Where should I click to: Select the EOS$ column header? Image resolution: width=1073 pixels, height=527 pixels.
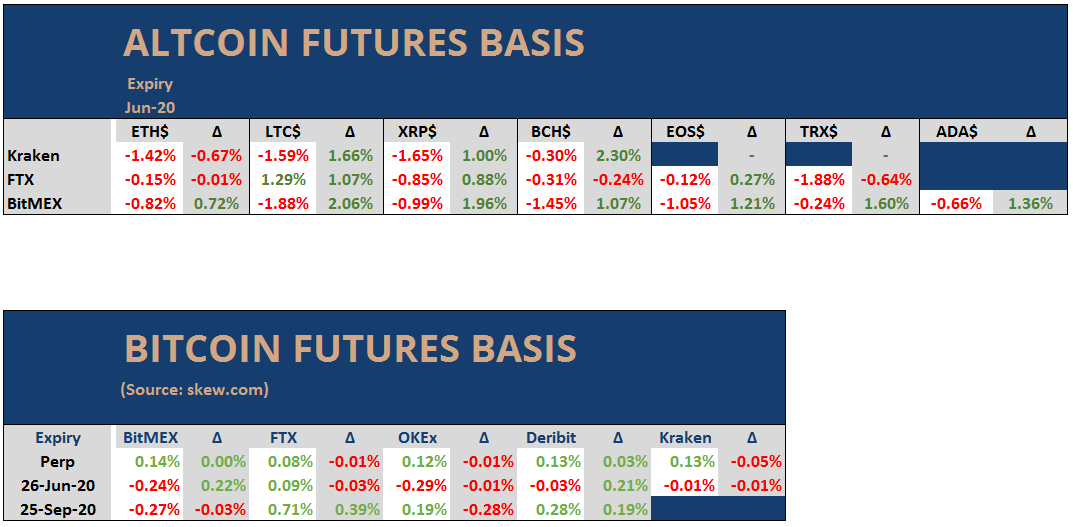tap(684, 131)
